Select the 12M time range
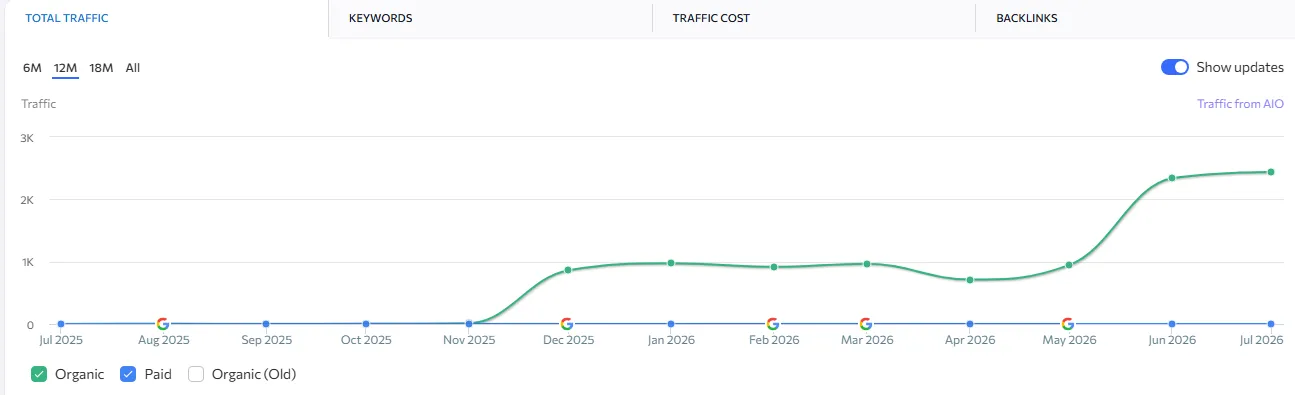Viewport: 1295px width, 395px height. pyautogui.click(x=66, y=68)
